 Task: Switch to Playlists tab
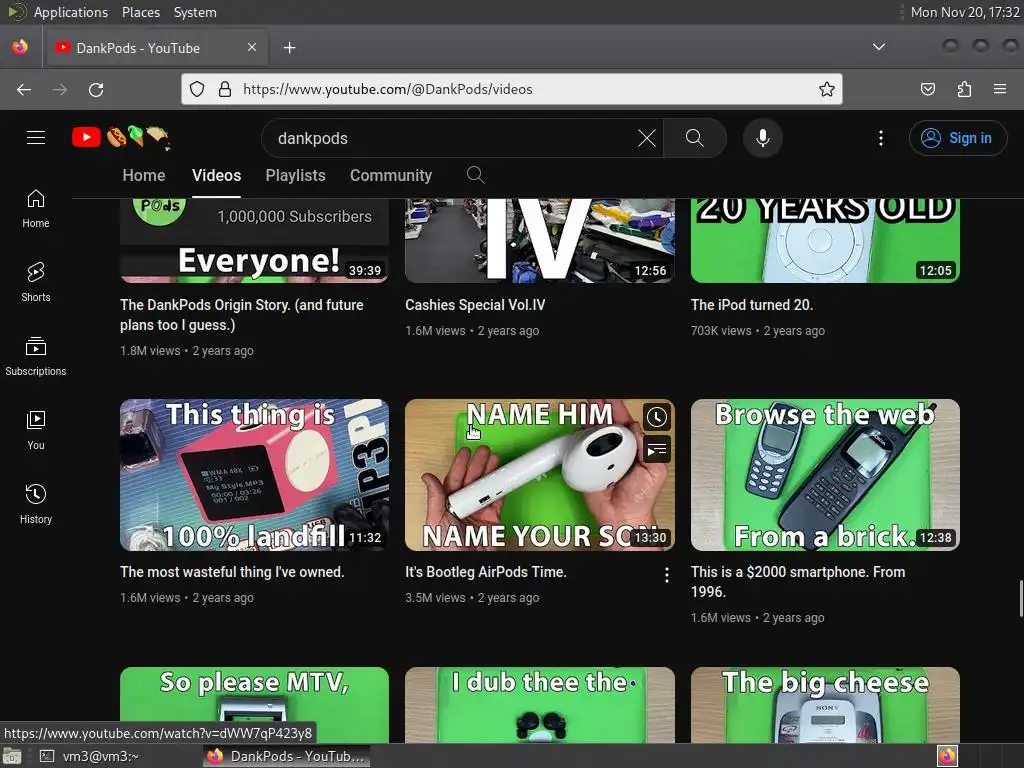coord(295,175)
